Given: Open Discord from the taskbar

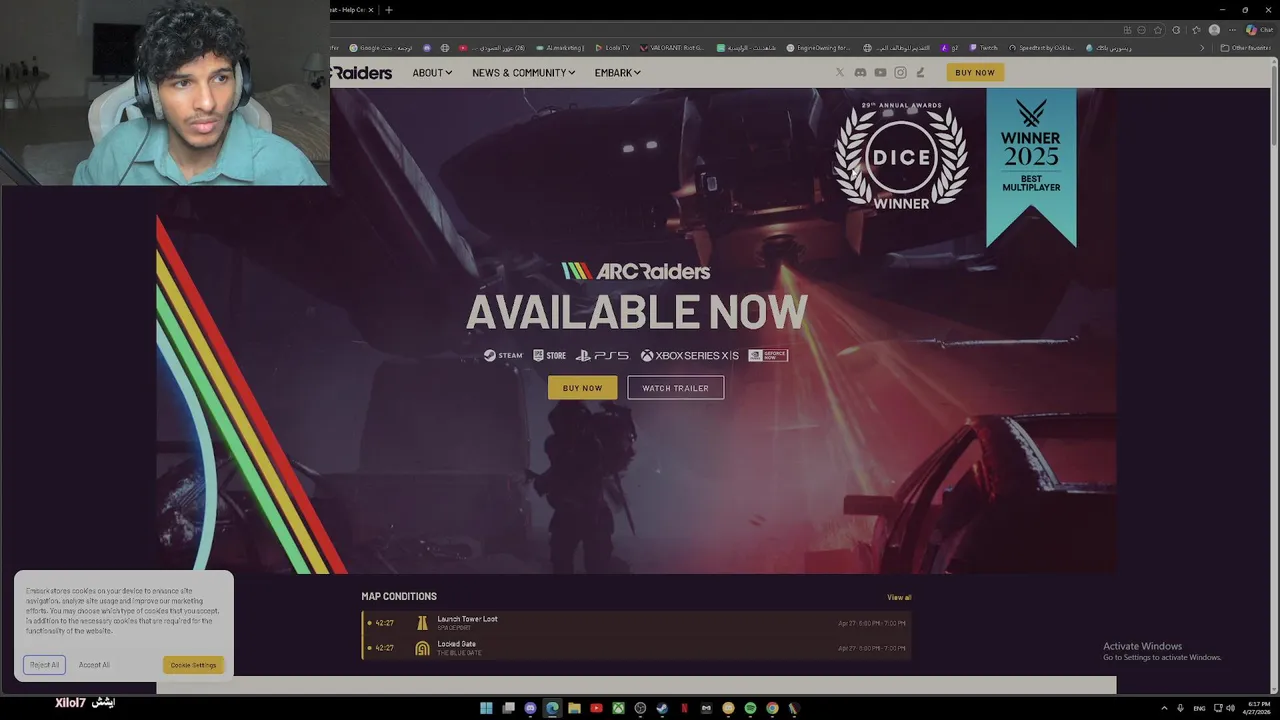Looking at the screenshot, I should point(530,708).
